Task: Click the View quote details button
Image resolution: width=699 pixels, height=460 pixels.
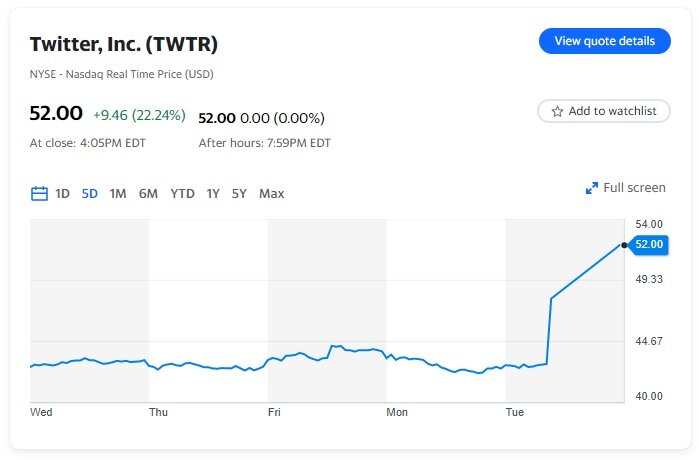Action: 604,41
